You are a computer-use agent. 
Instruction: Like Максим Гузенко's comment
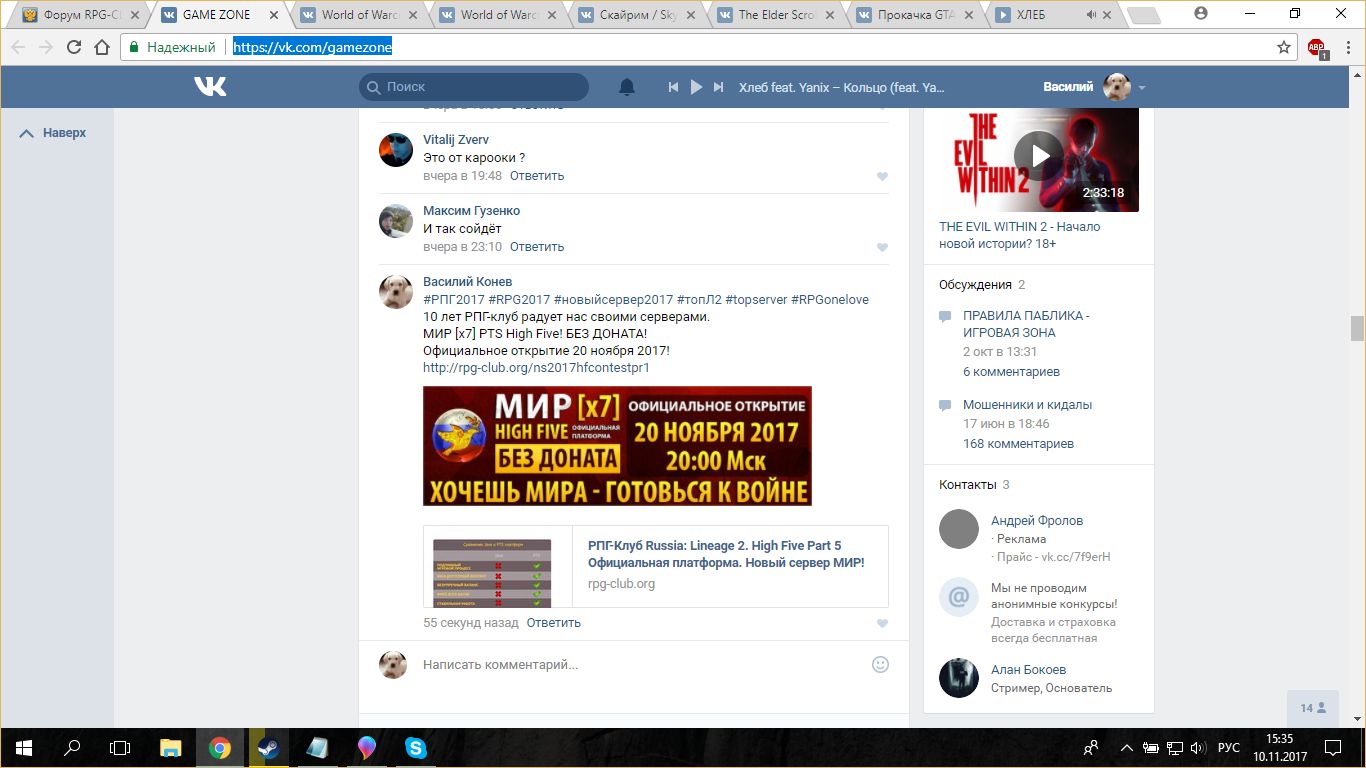(882, 247)
